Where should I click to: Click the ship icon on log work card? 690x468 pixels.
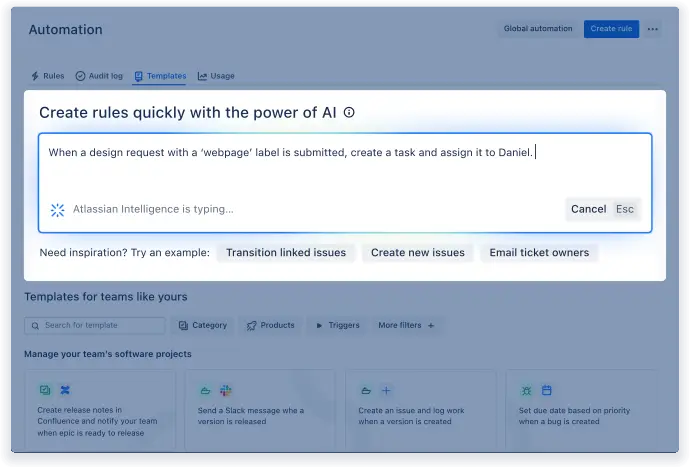[366, 391]
